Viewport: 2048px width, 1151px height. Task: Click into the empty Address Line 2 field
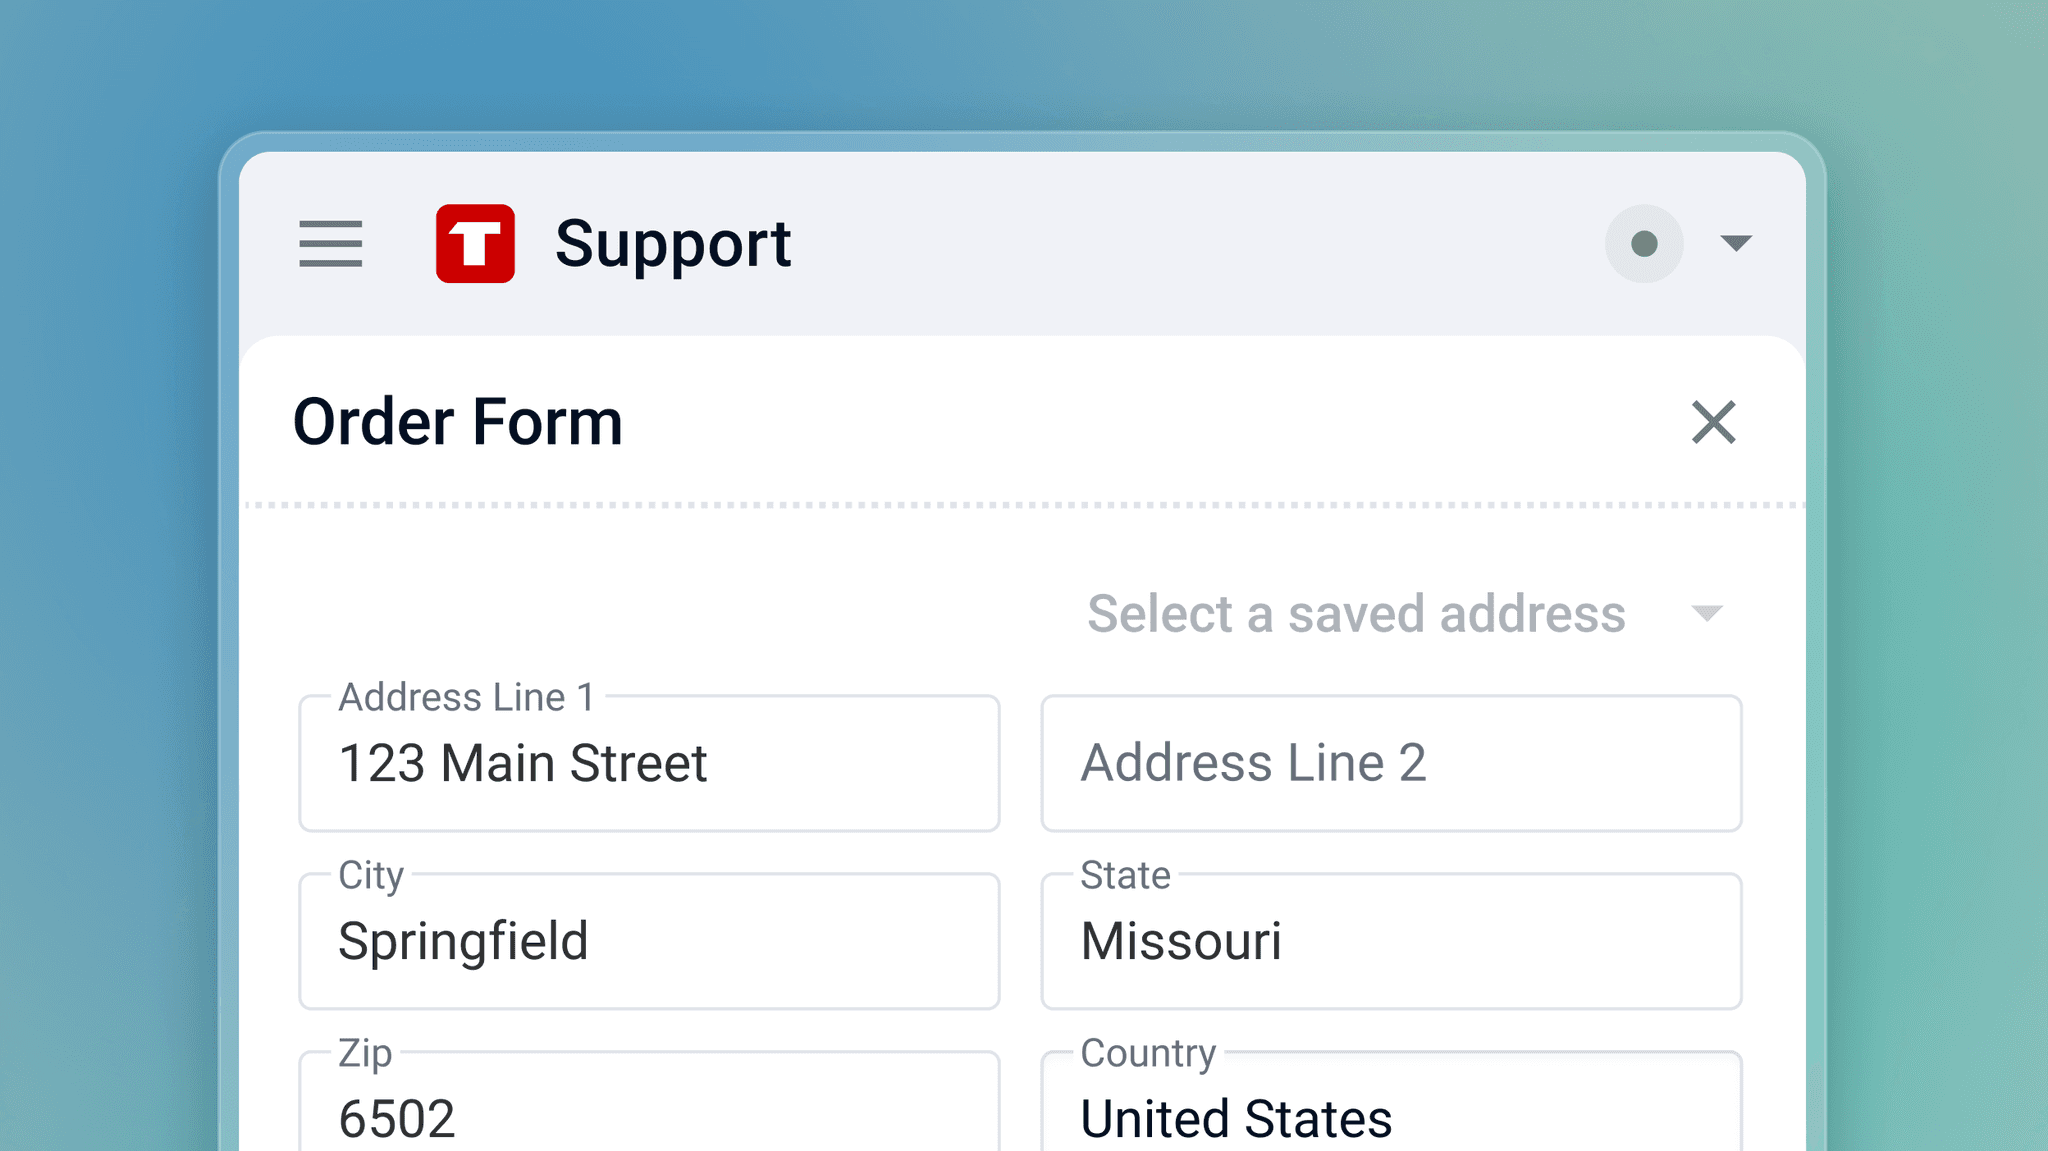pyautogui.click(x=1391, y=763)
